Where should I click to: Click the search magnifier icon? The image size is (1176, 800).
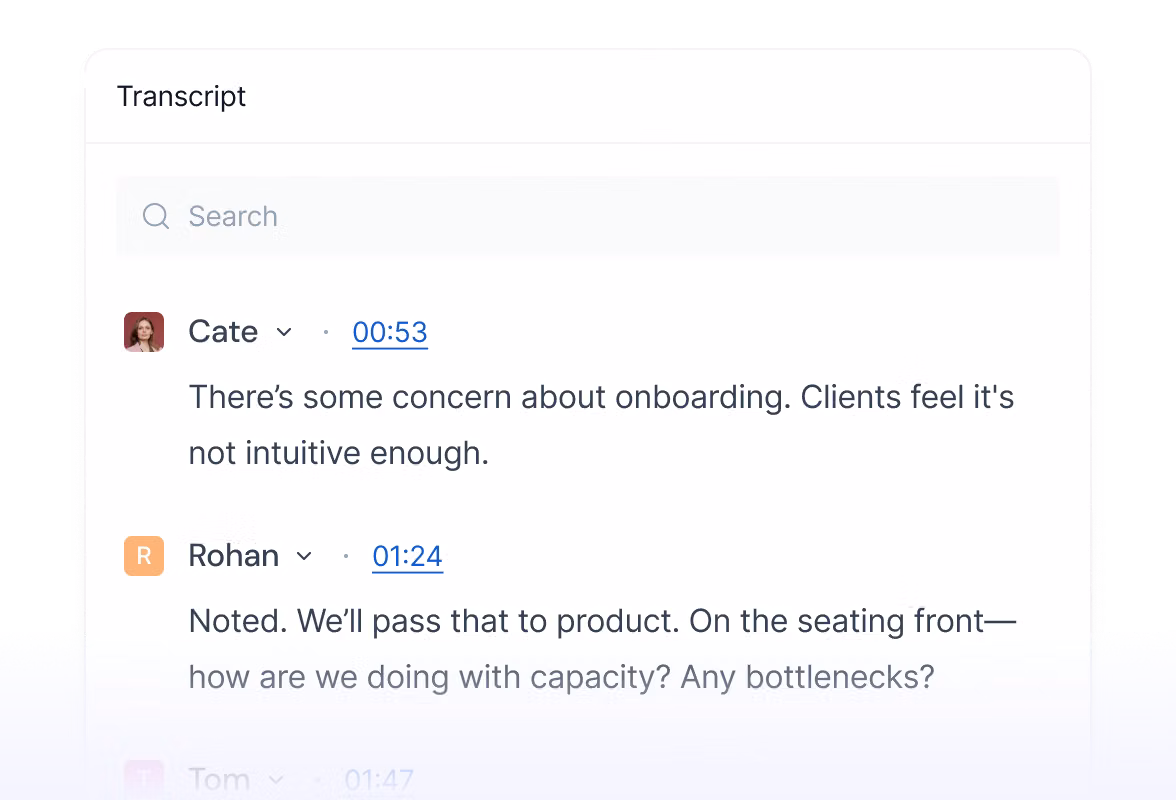click(x=156, y=216)
